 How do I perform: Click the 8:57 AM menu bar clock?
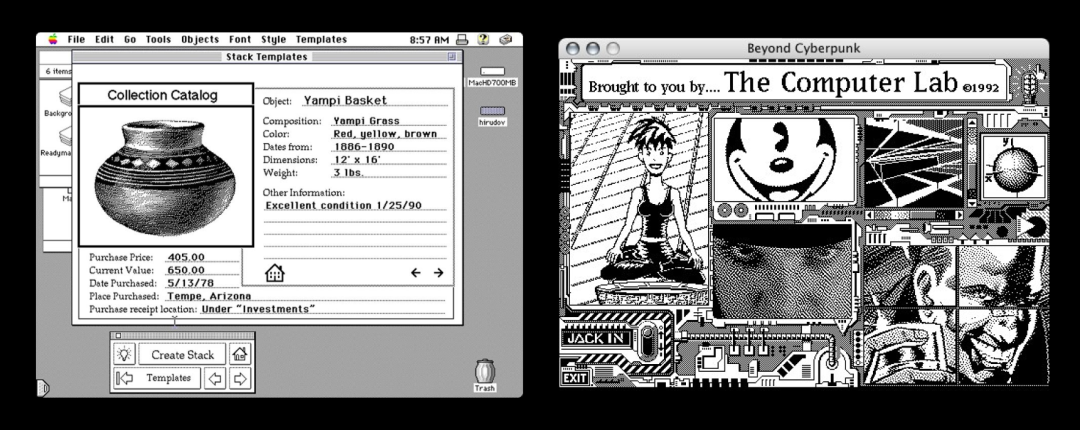pyautogui.click(x=428, y=39)
